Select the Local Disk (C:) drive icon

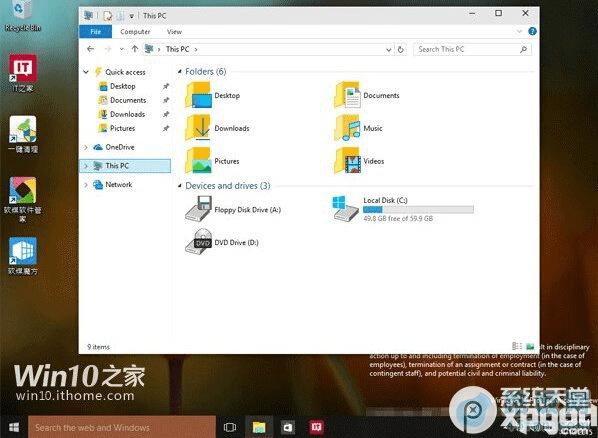[346, 209]
